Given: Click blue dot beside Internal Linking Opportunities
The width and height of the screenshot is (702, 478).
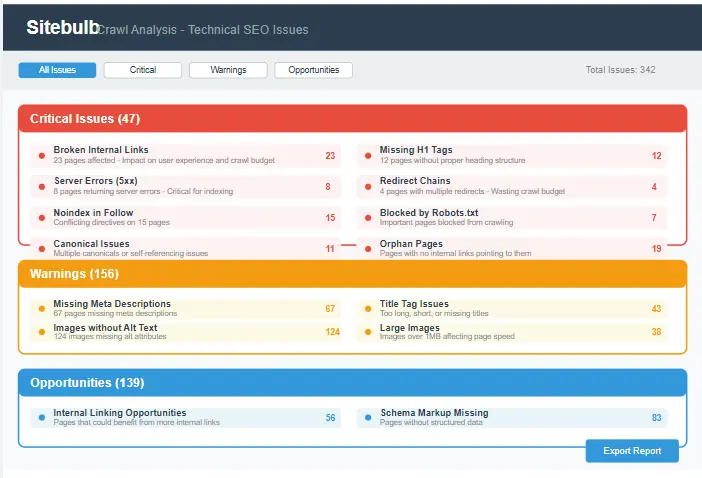Looking at the screenshot, I should coord(41,417).
